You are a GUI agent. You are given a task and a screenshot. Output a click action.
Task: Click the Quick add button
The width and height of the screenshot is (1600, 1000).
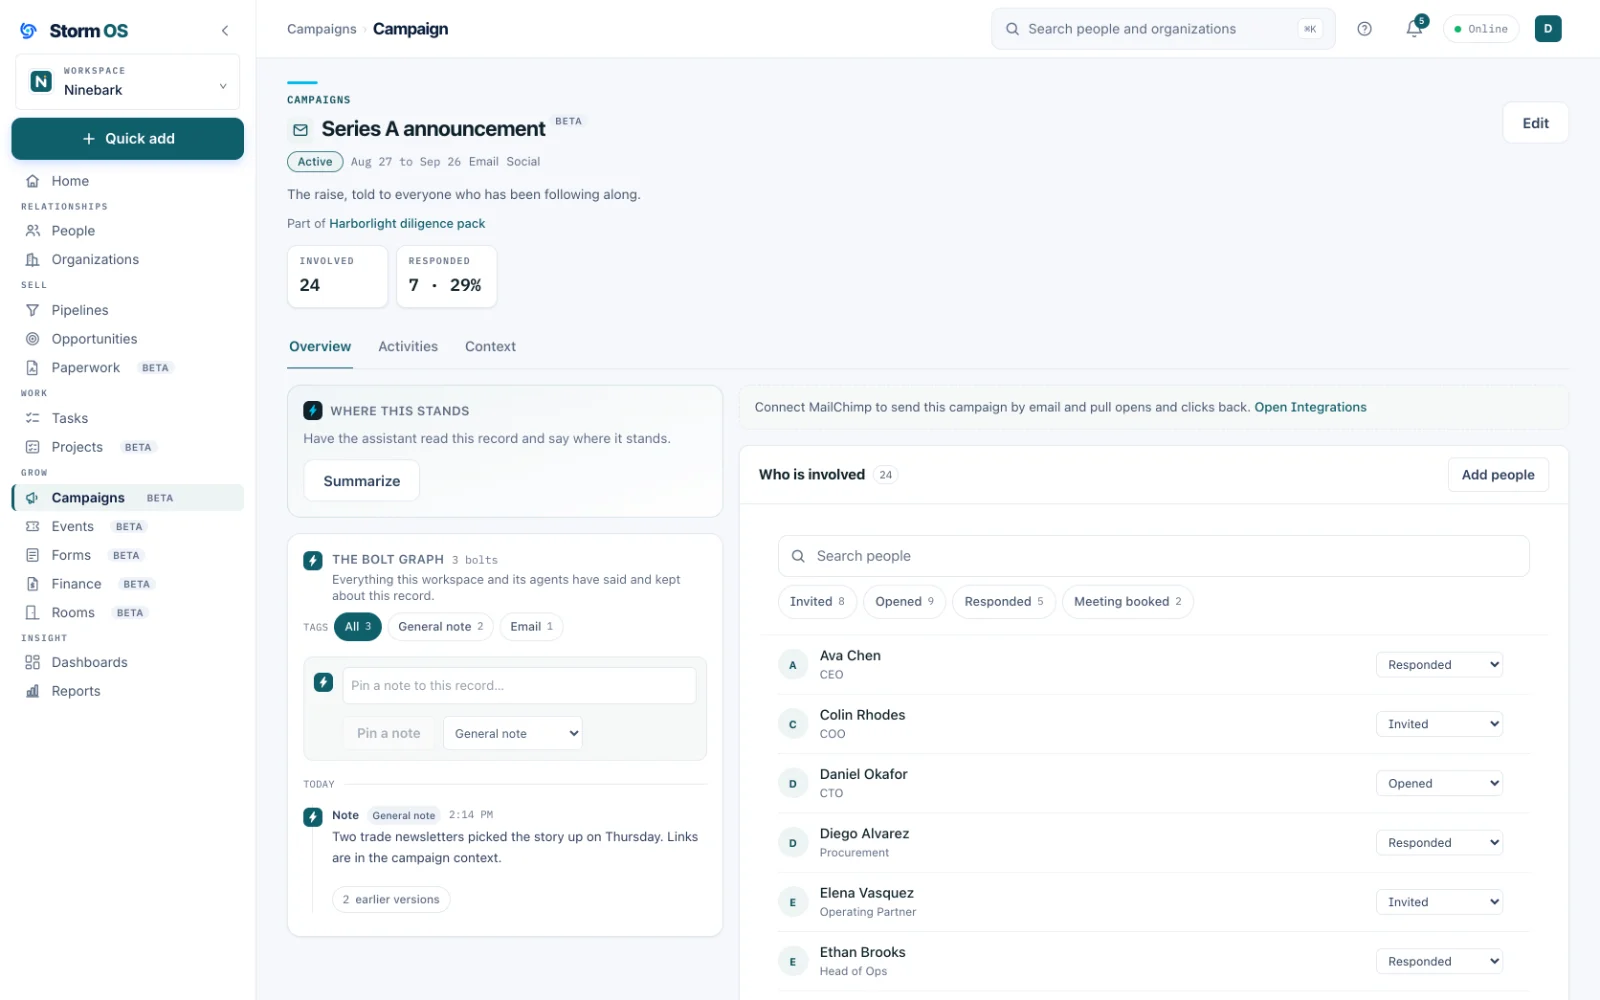pyautogui.click(x=127, y=139)
